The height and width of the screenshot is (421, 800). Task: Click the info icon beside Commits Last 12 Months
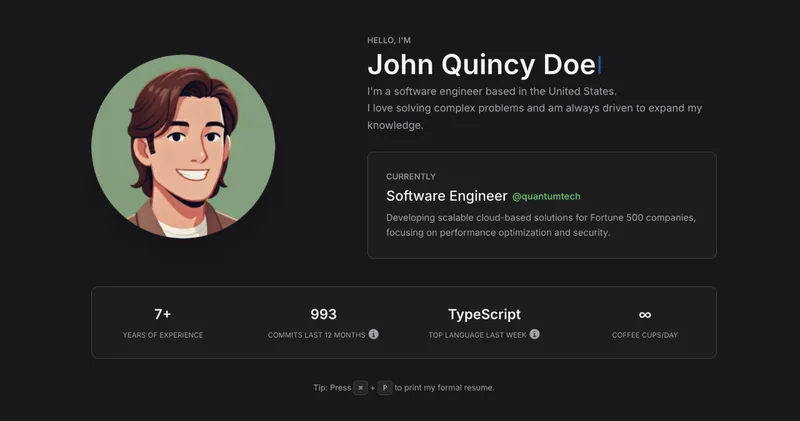pos(374,334)
